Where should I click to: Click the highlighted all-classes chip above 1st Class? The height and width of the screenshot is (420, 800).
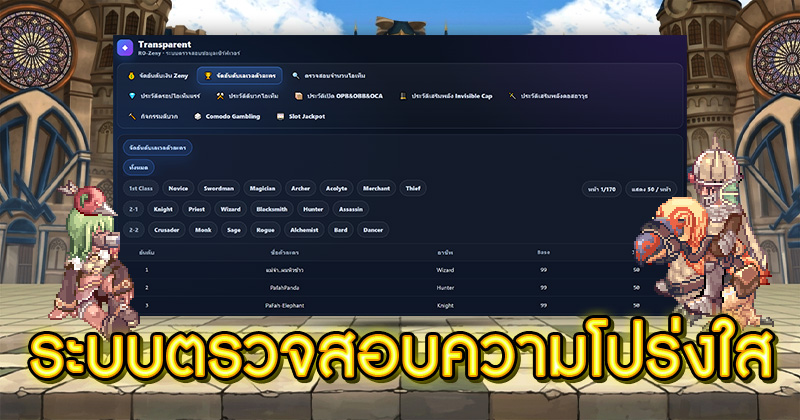139,167
